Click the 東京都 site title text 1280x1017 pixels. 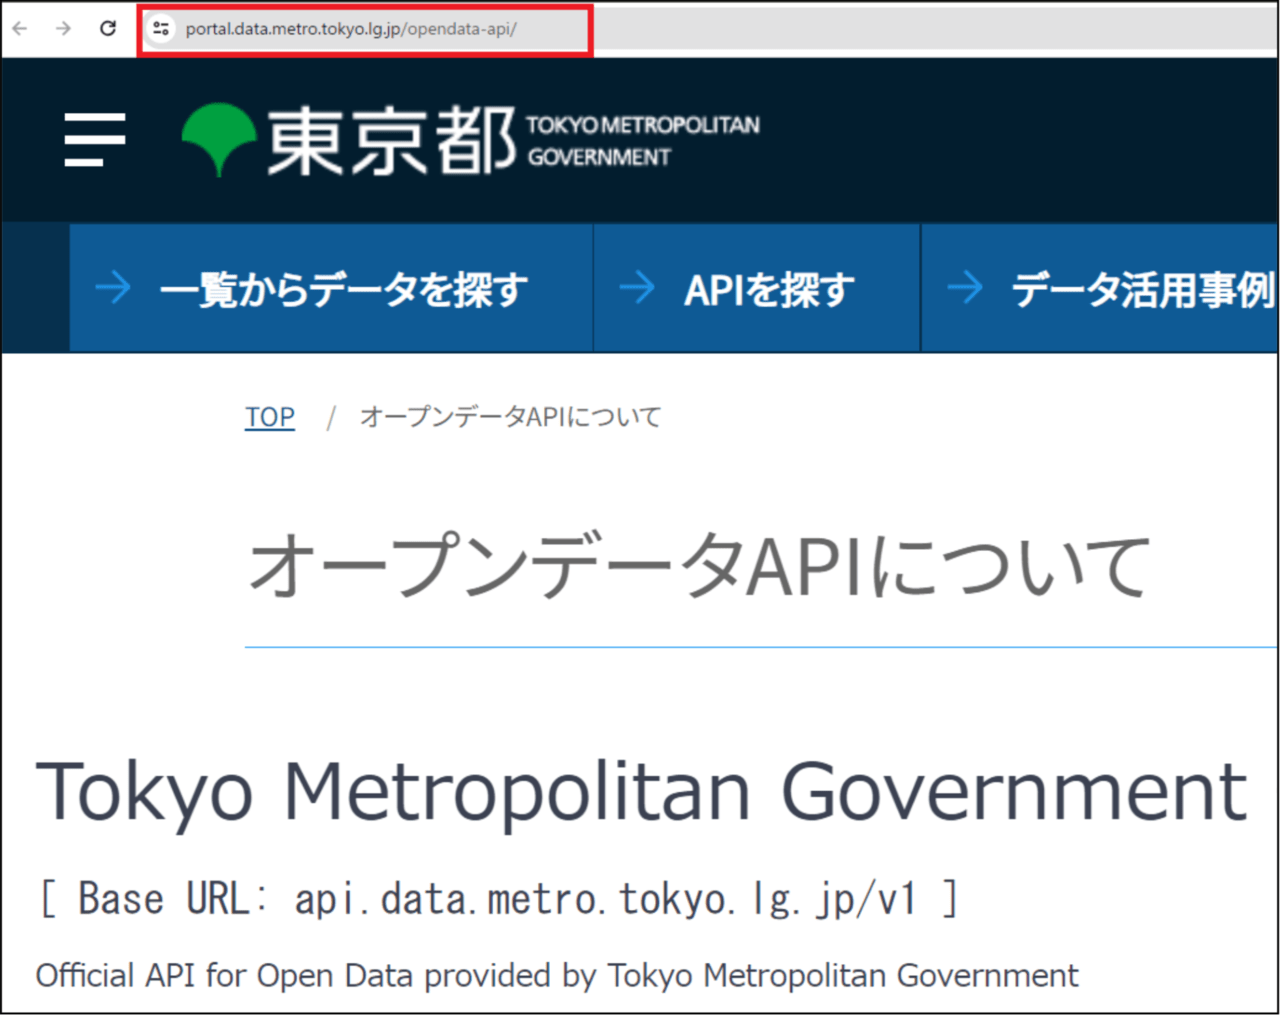(x=390, y=141)
